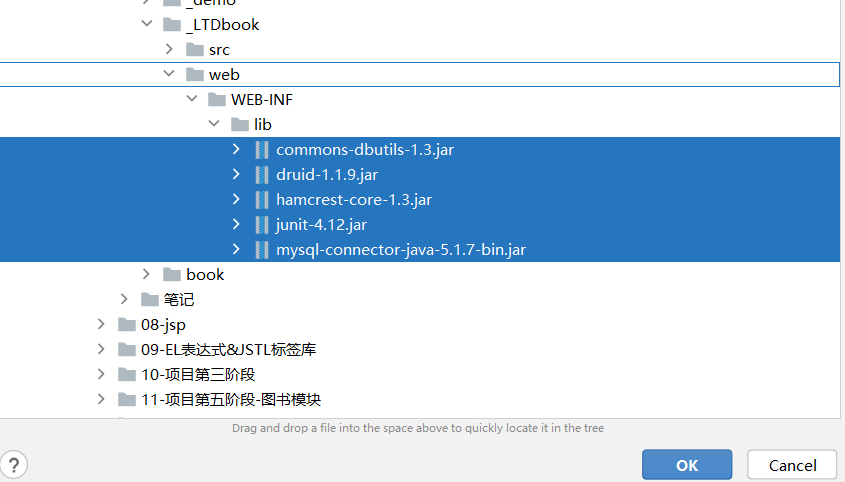Screen dimensions: 845x482
Task: Select the src row label
Action: (x=219, y=50)
